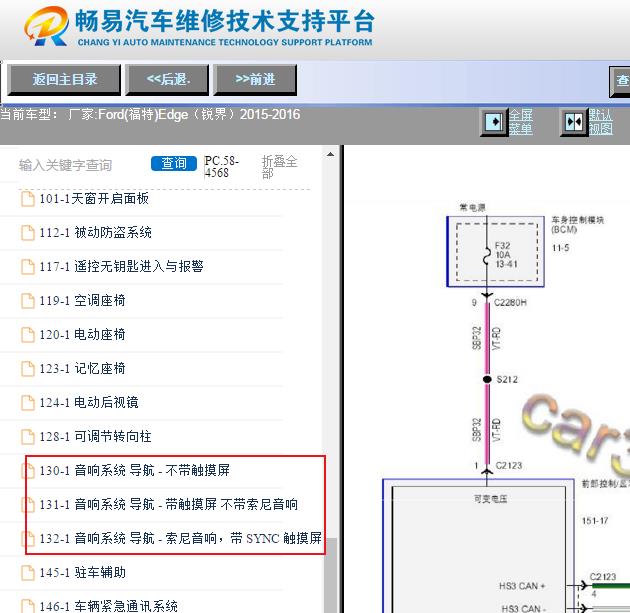
Task: Click the document icon beside 146-1
Action: (28, 606)
